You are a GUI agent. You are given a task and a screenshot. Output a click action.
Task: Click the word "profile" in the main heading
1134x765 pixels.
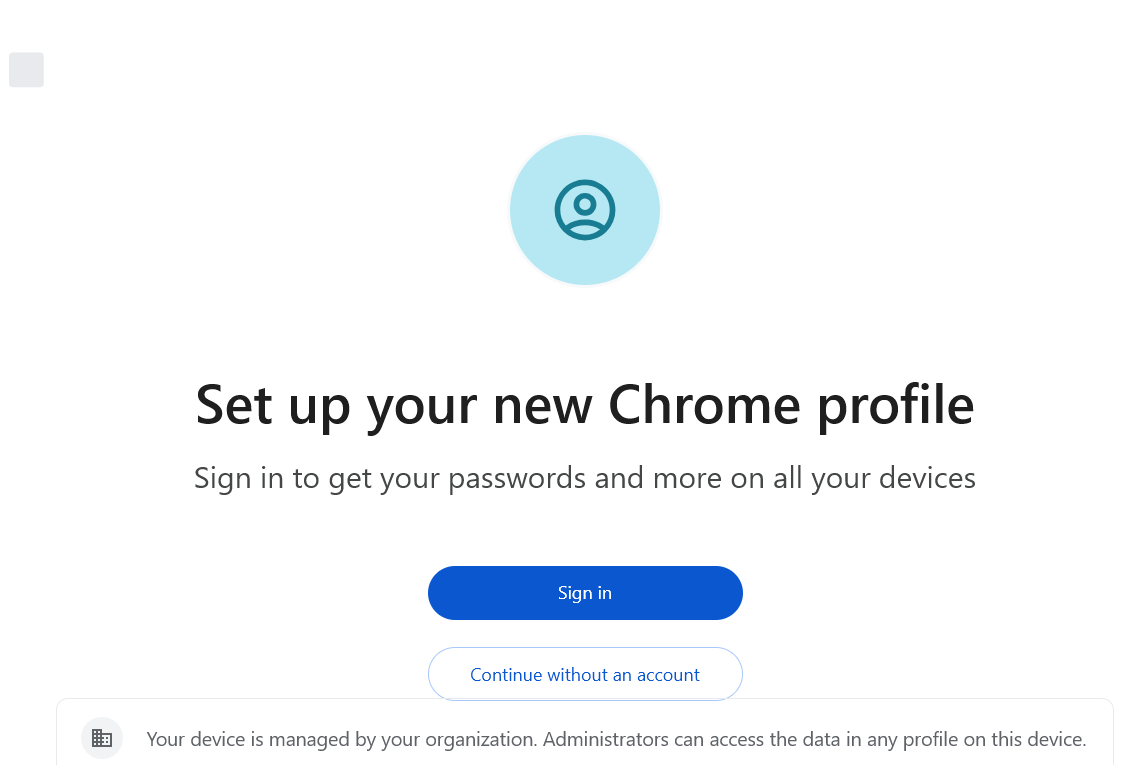[x=896, y=404]
